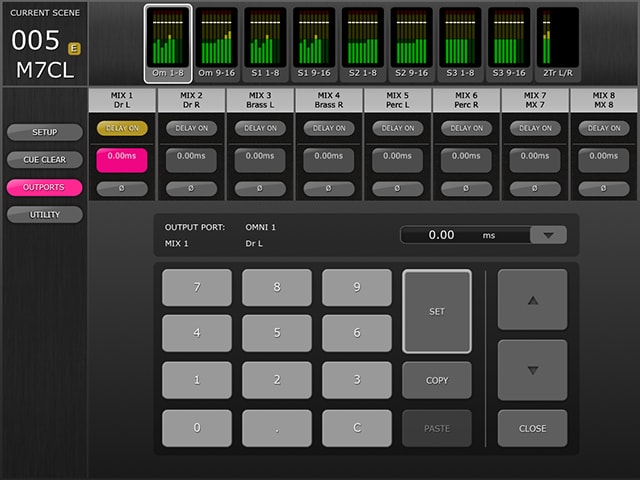Enable DELAY ON for MIX 6 Perc R
This screenshot has width=640, height=480.
tap(466, 128)
